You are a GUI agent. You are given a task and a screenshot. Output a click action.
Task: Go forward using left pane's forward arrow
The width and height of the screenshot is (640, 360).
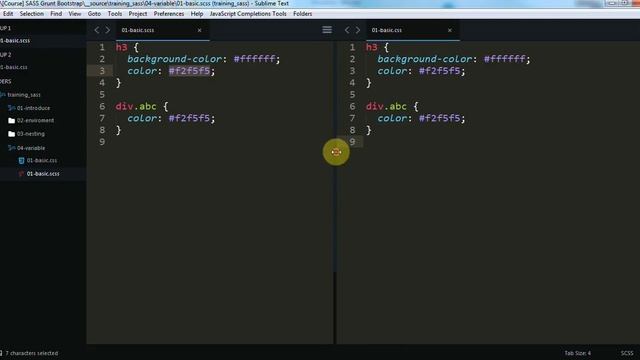pos(108,30)
